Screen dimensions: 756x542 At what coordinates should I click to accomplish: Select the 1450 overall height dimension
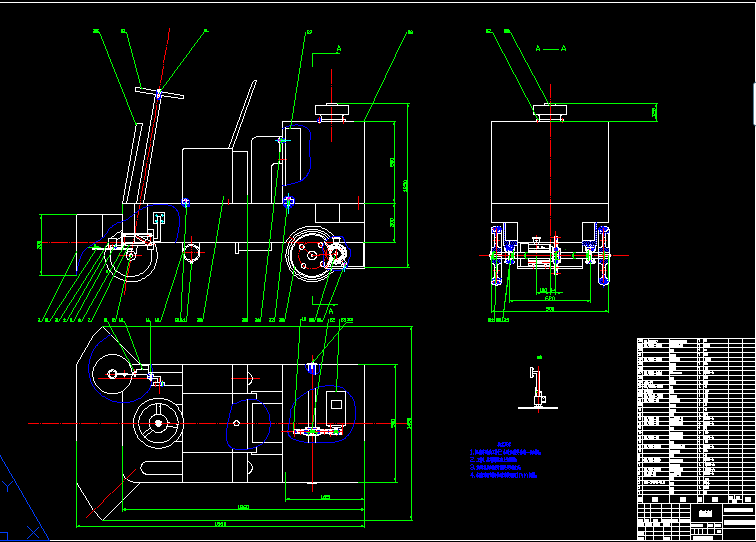[x=406, y=186]
